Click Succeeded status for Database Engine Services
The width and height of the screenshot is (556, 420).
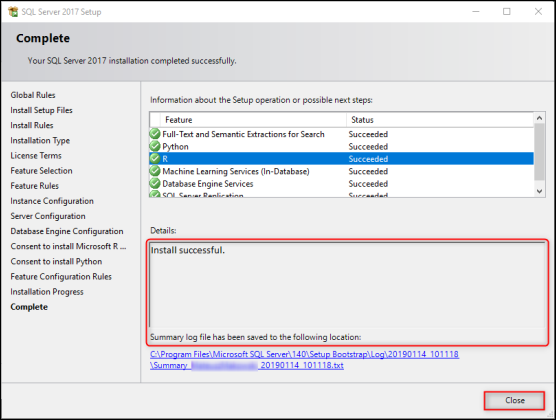368,184
